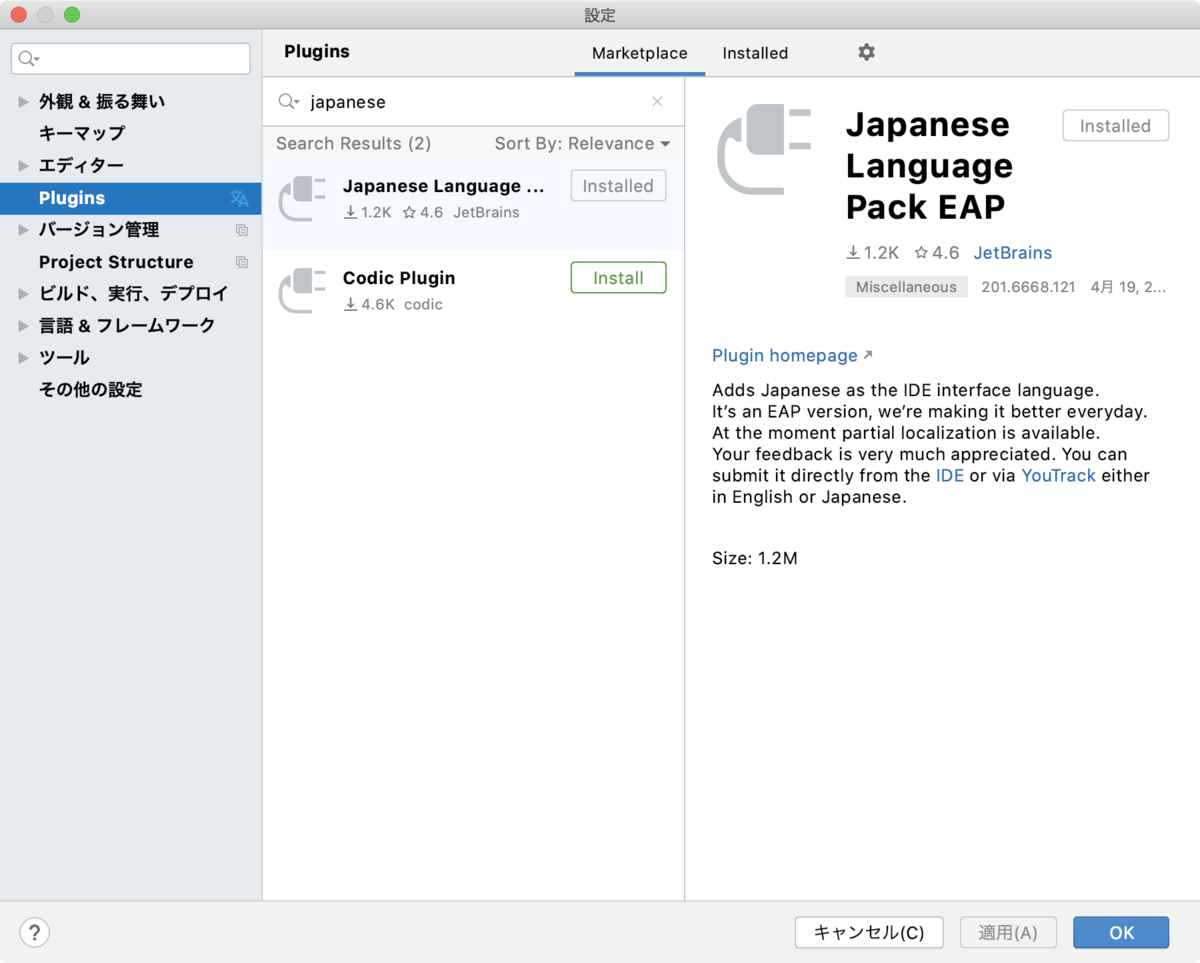Click the Japanese Language Pack plug icon in the results list
This screenshot has height=963, width=1200.
pos(302,198)
